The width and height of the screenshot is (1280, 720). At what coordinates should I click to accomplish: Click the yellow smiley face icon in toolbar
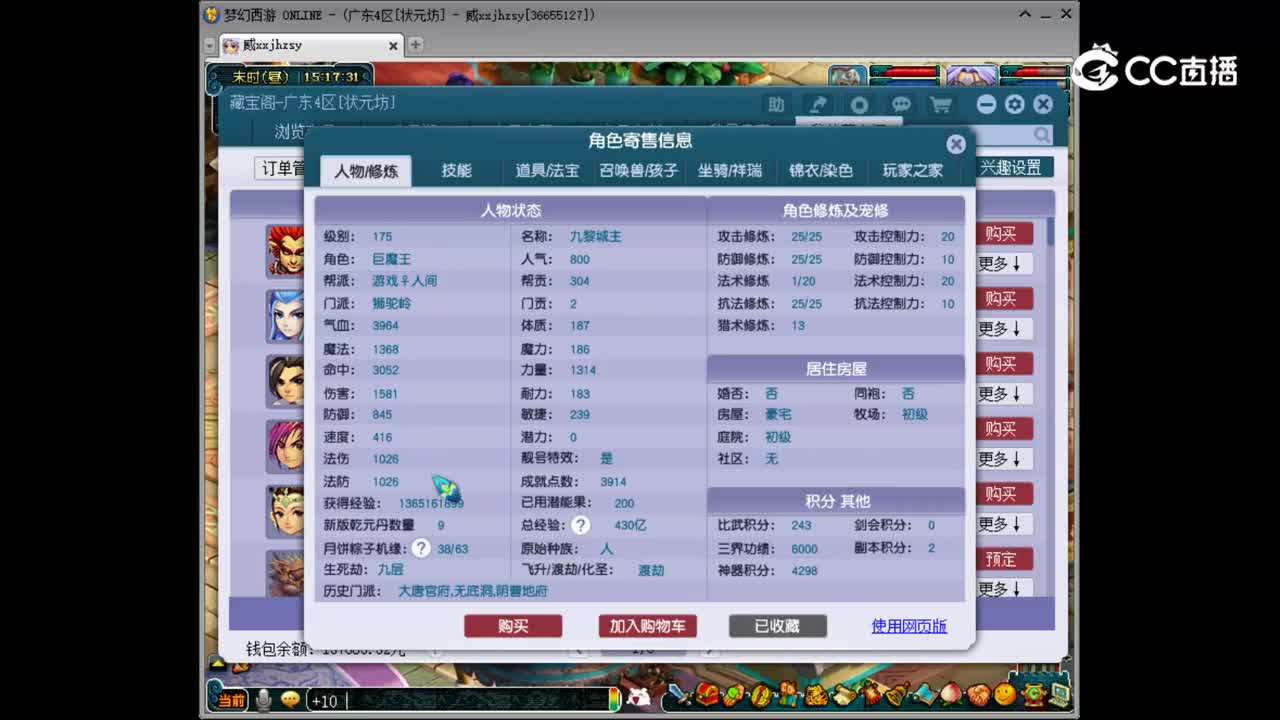click(x=1005, y=694)
